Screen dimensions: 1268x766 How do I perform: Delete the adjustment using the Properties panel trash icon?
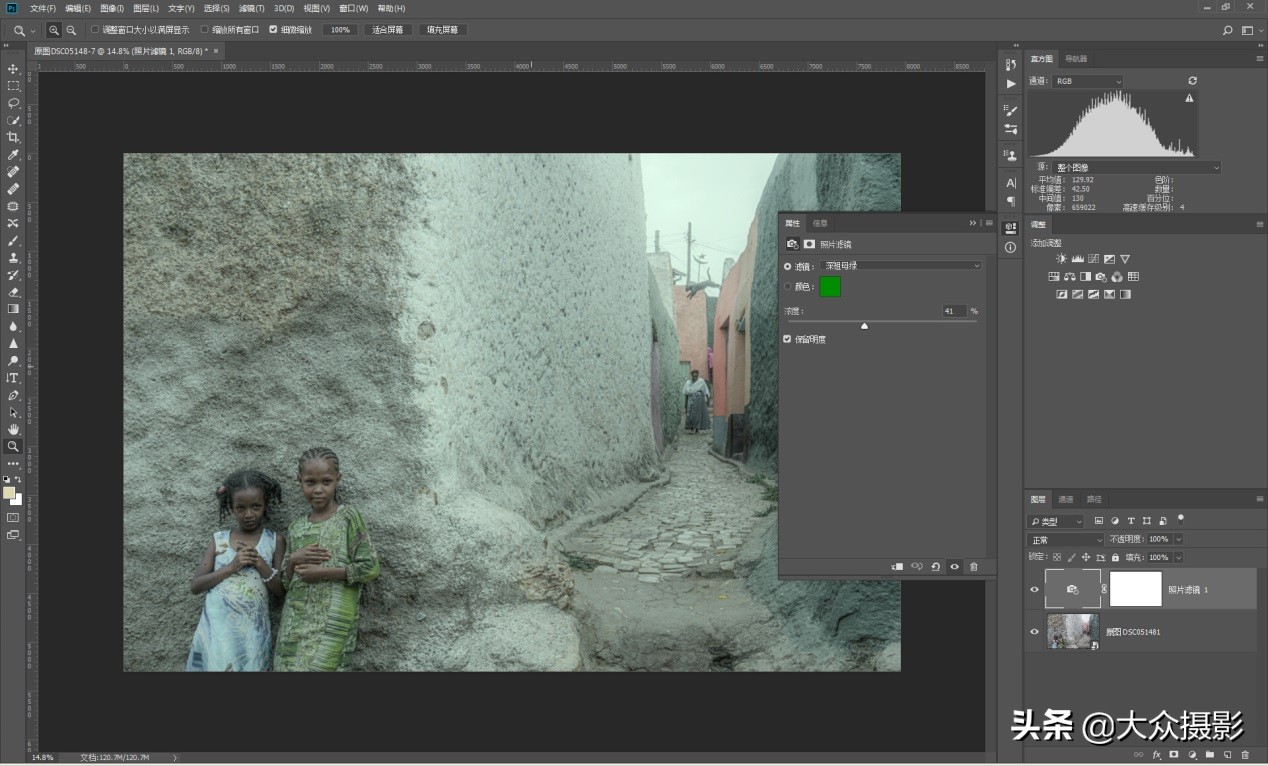click(973, 566)
